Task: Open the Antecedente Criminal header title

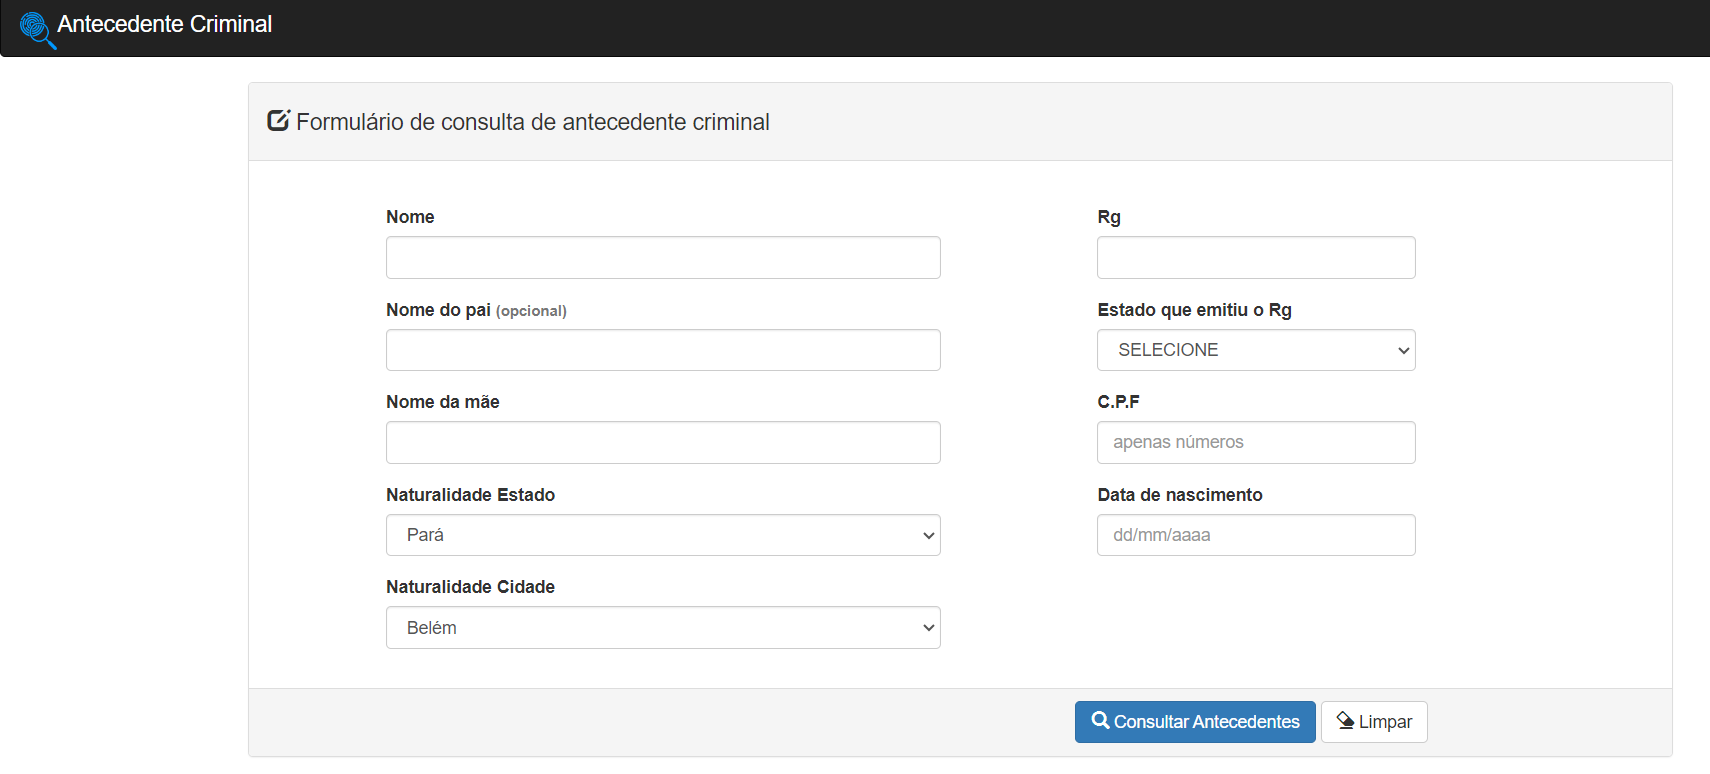Action: 164,24
